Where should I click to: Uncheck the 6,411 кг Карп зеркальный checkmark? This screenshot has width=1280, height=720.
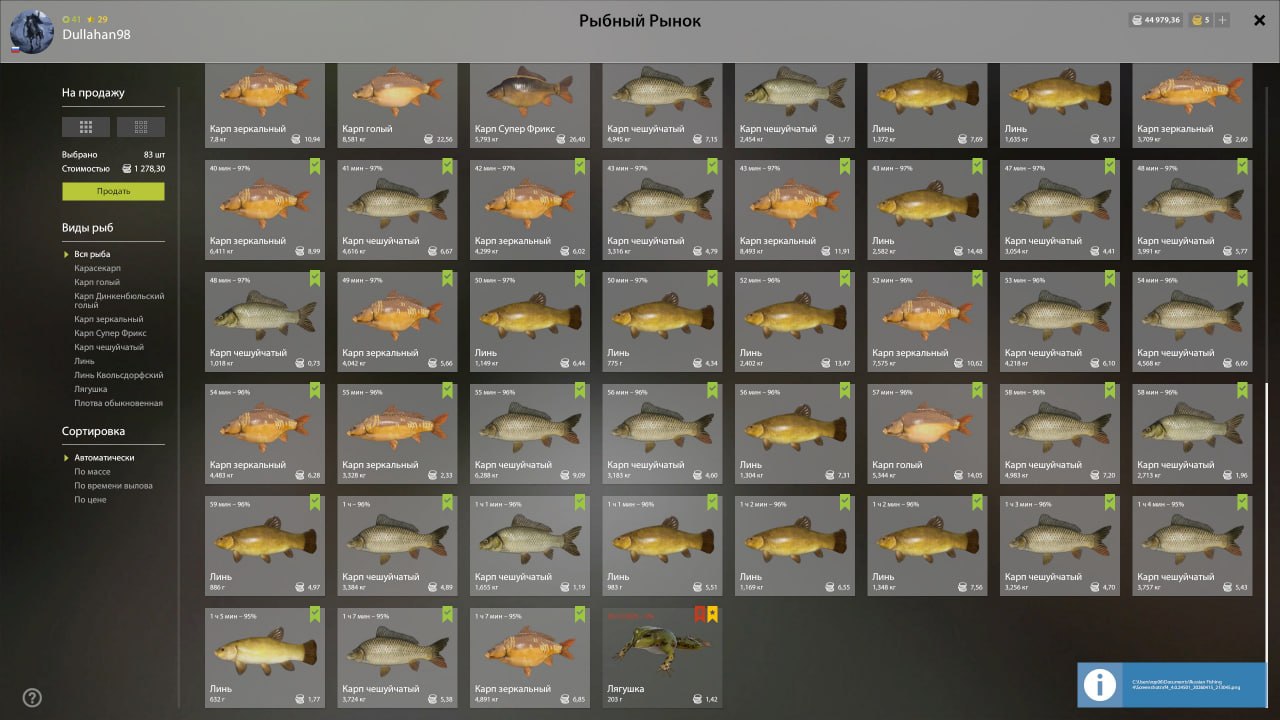tap(316, 167)
